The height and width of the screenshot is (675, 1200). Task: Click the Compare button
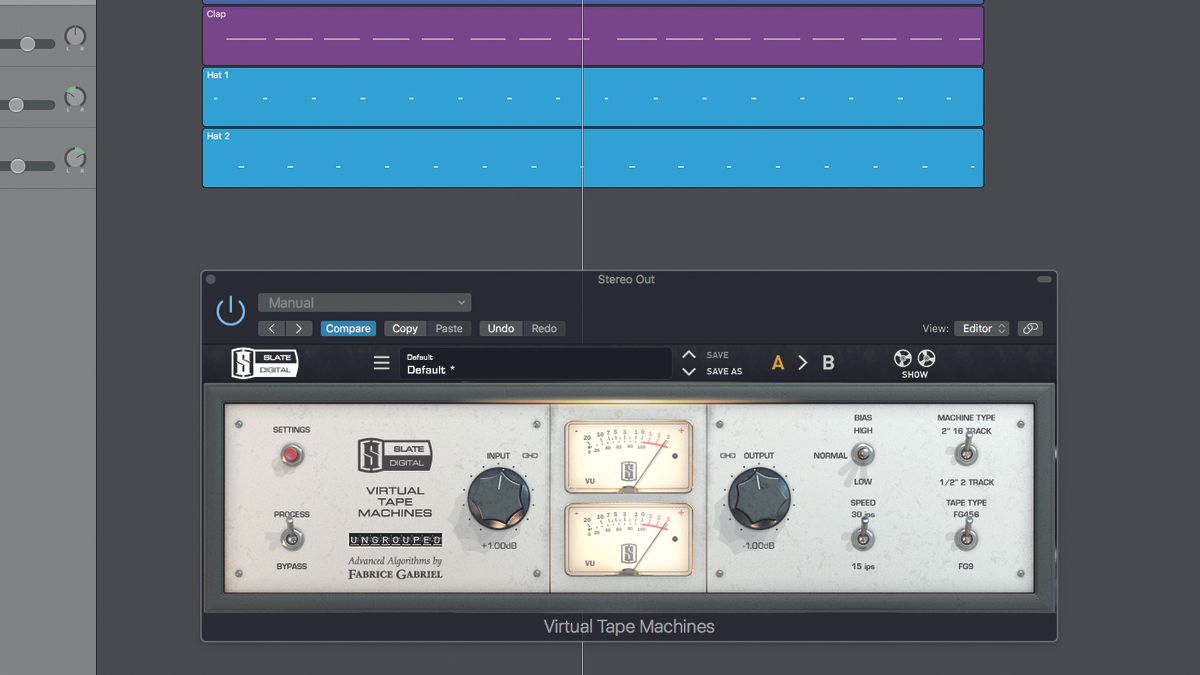348,328
